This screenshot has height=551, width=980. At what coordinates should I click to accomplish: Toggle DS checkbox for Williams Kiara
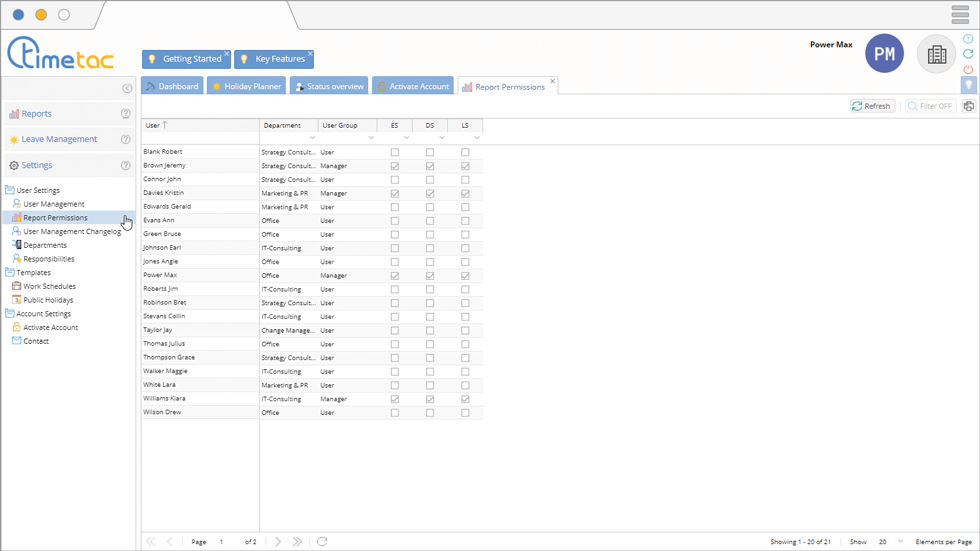pyautogui.click(x=430, y=399)
